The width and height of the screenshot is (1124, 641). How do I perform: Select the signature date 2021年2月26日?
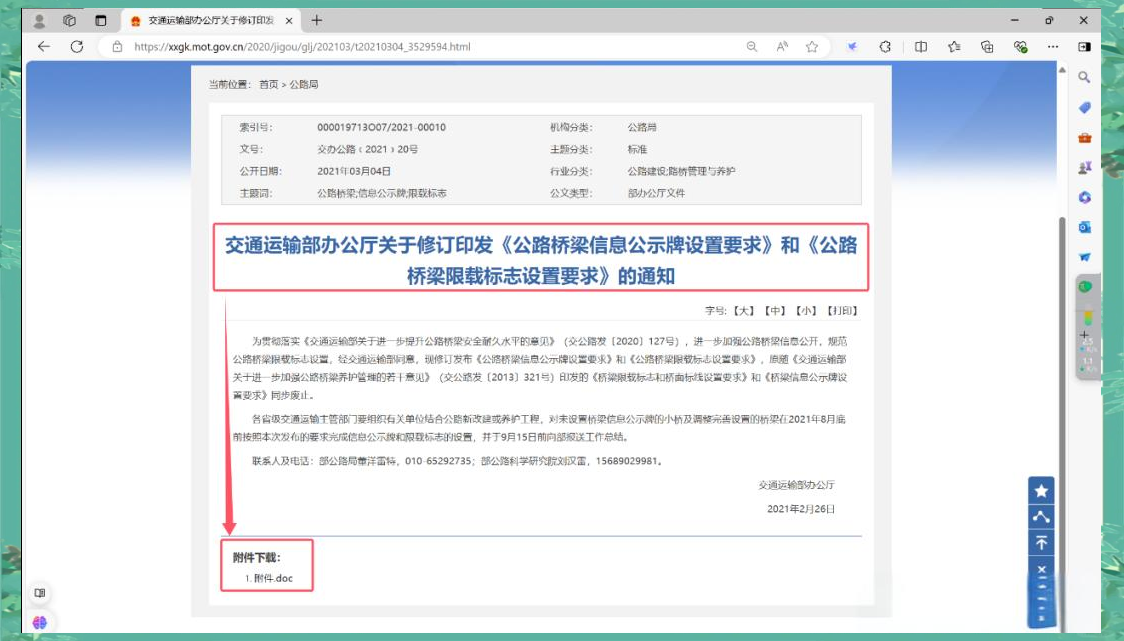(801, 508)
